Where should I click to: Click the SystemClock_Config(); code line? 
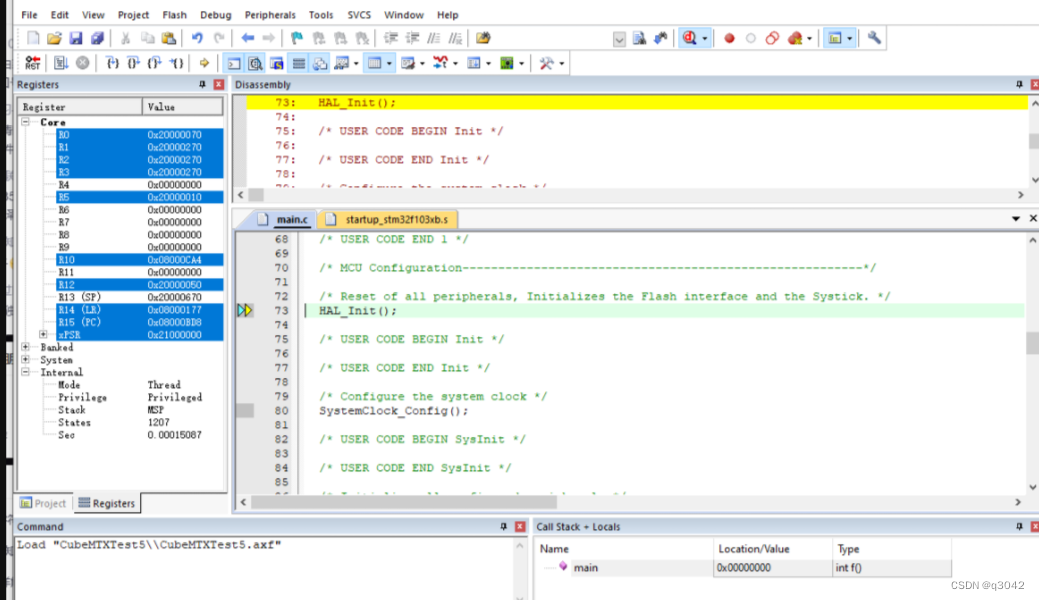click(x=394, y=411)
